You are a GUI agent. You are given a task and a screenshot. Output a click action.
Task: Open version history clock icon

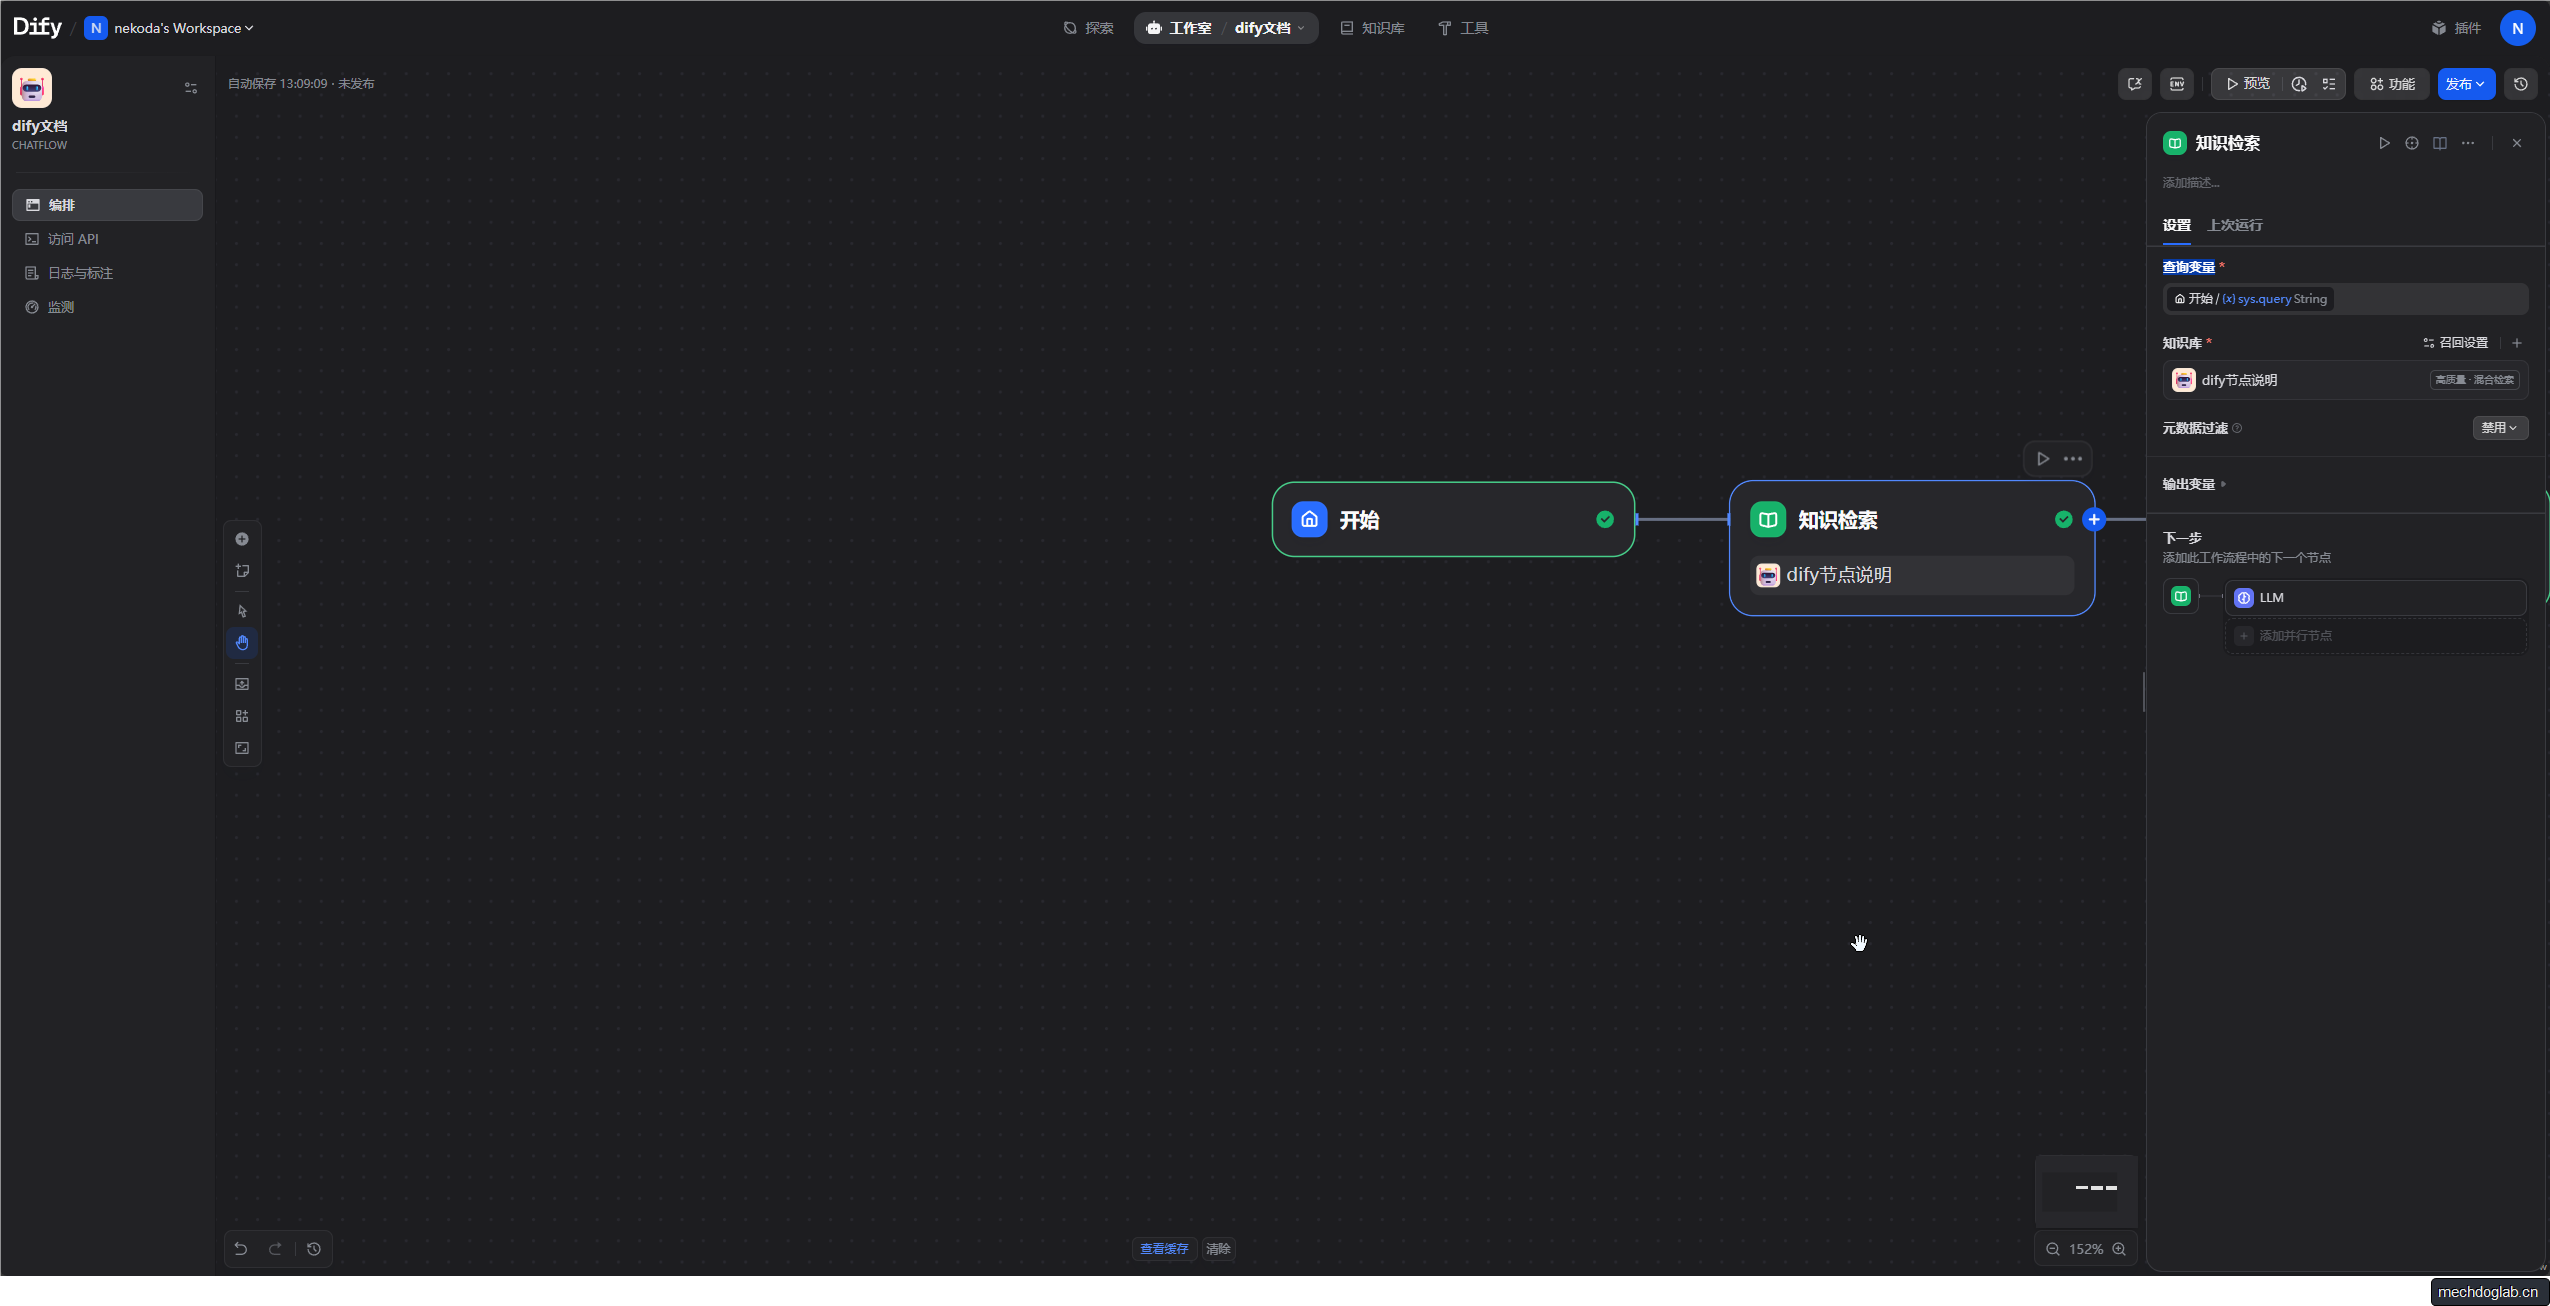tap(2520, 84)
